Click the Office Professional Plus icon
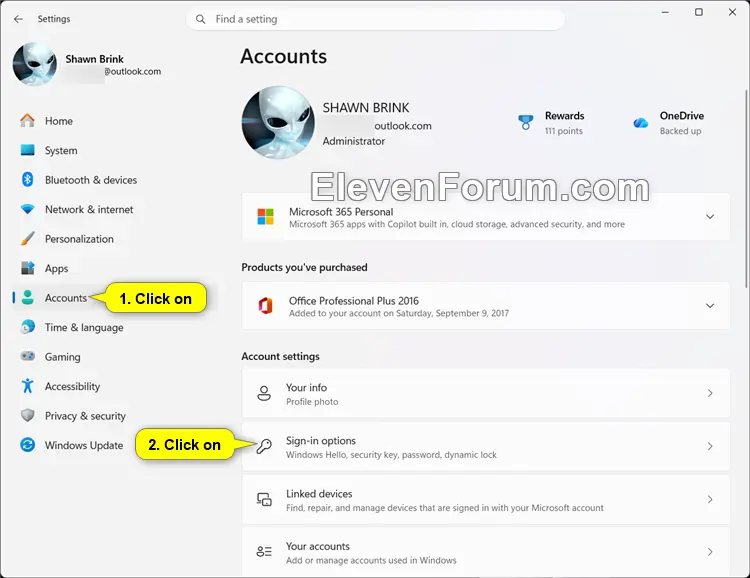750x578 pixels. pyautogui.click(x=265, y=306)
